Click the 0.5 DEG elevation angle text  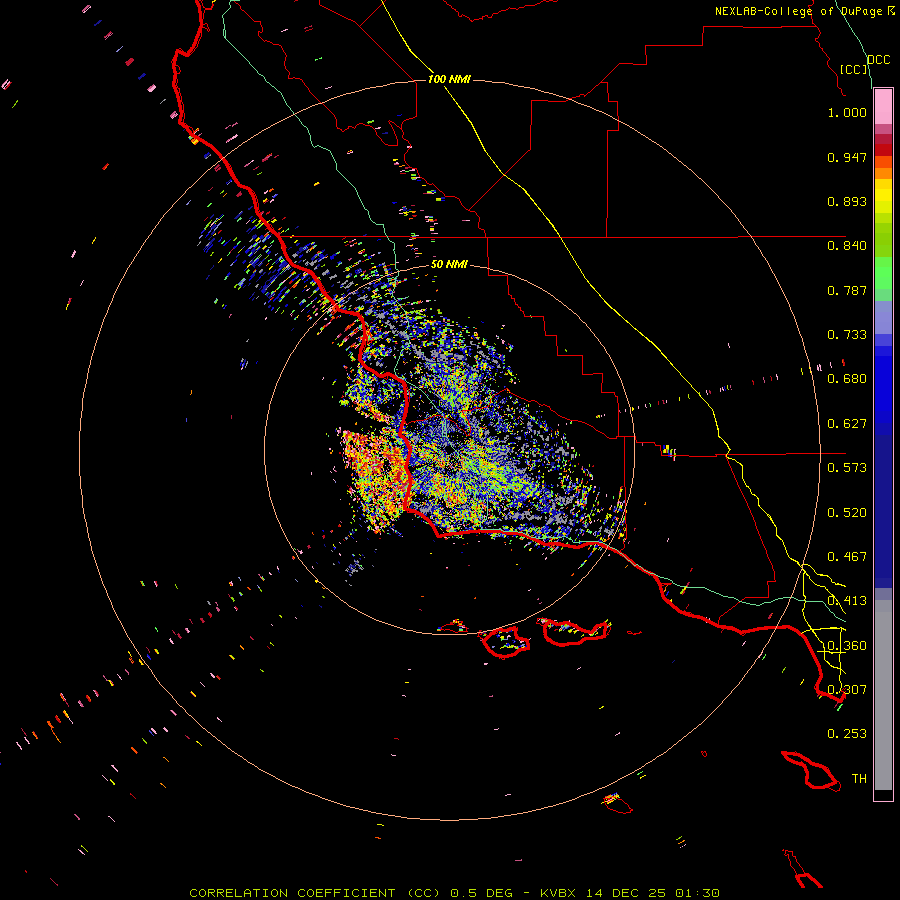point(484,893)
